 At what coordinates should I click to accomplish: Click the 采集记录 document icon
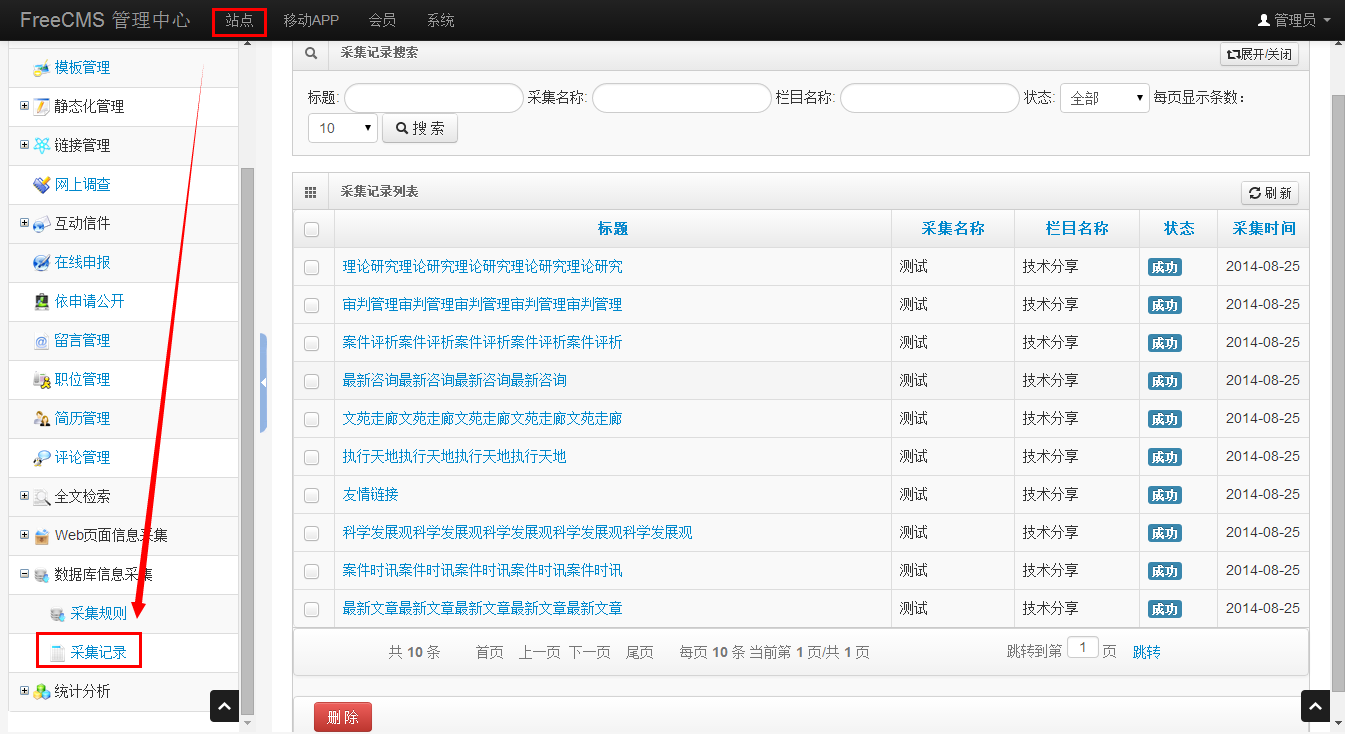58,653
